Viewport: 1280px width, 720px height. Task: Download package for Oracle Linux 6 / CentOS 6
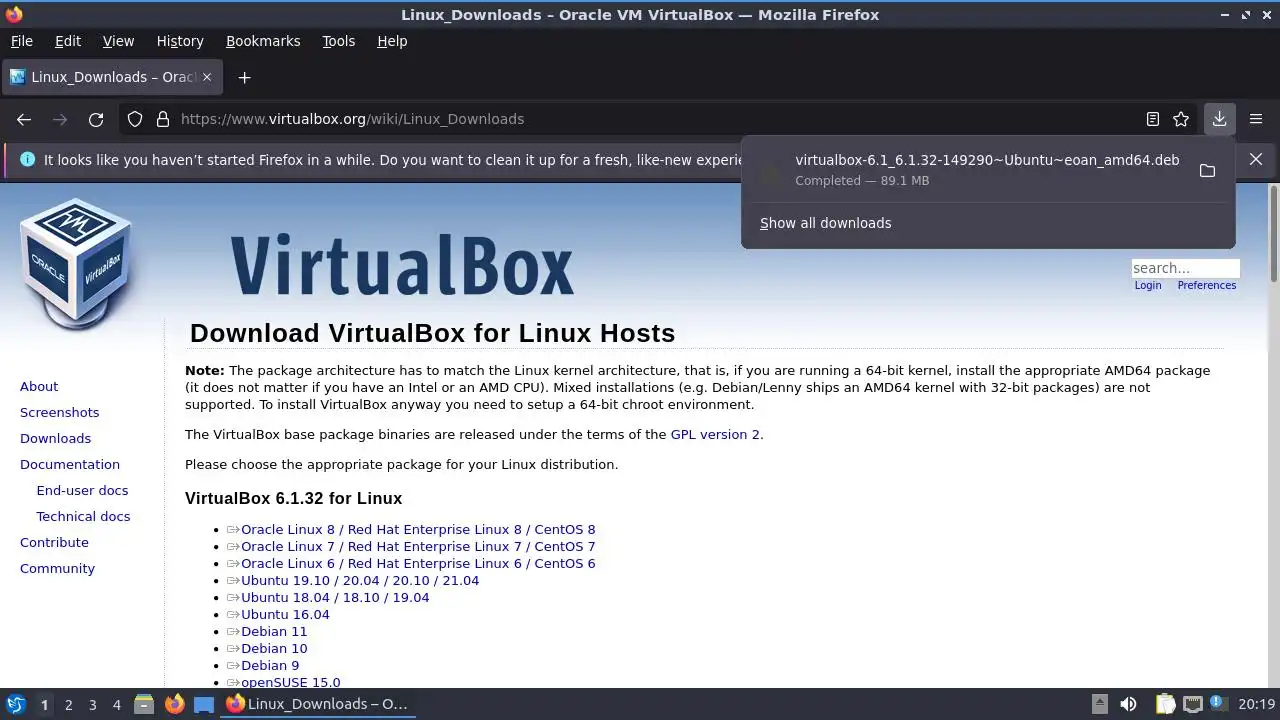[418, 564]
